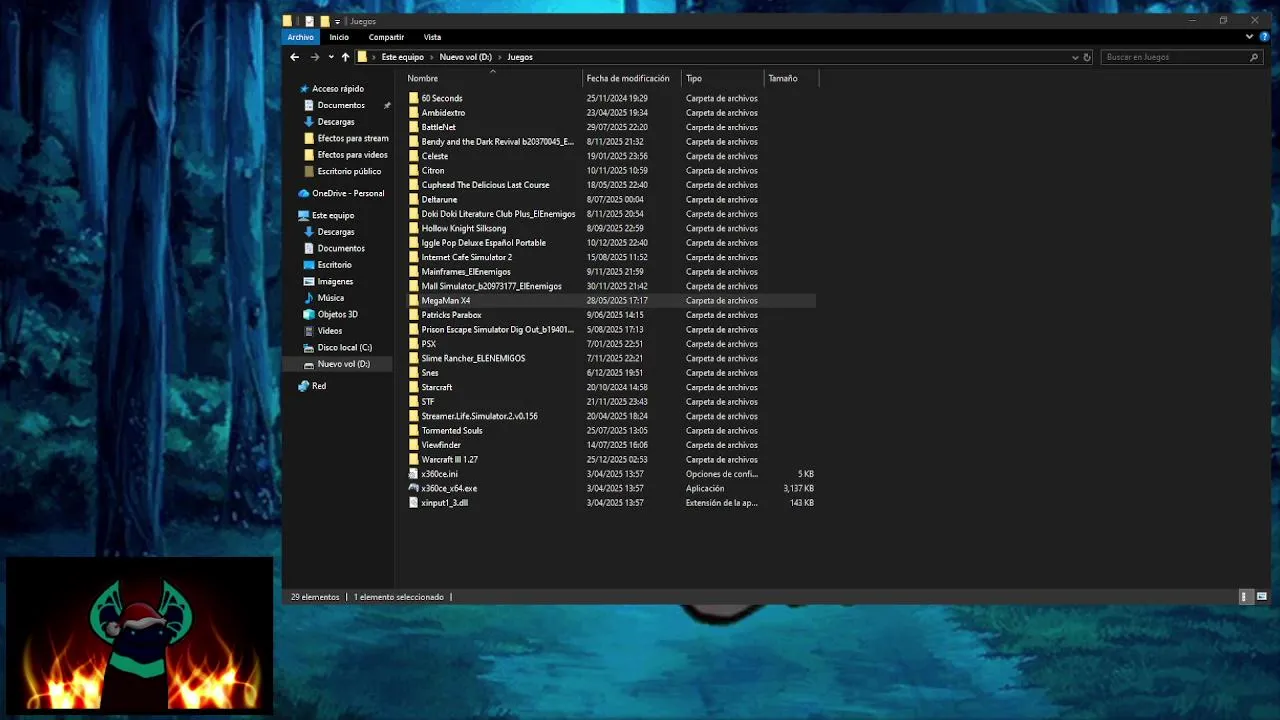Open address bar history dropdown
Viewport: 1280px width, 720px height.
click(1075, 57)
